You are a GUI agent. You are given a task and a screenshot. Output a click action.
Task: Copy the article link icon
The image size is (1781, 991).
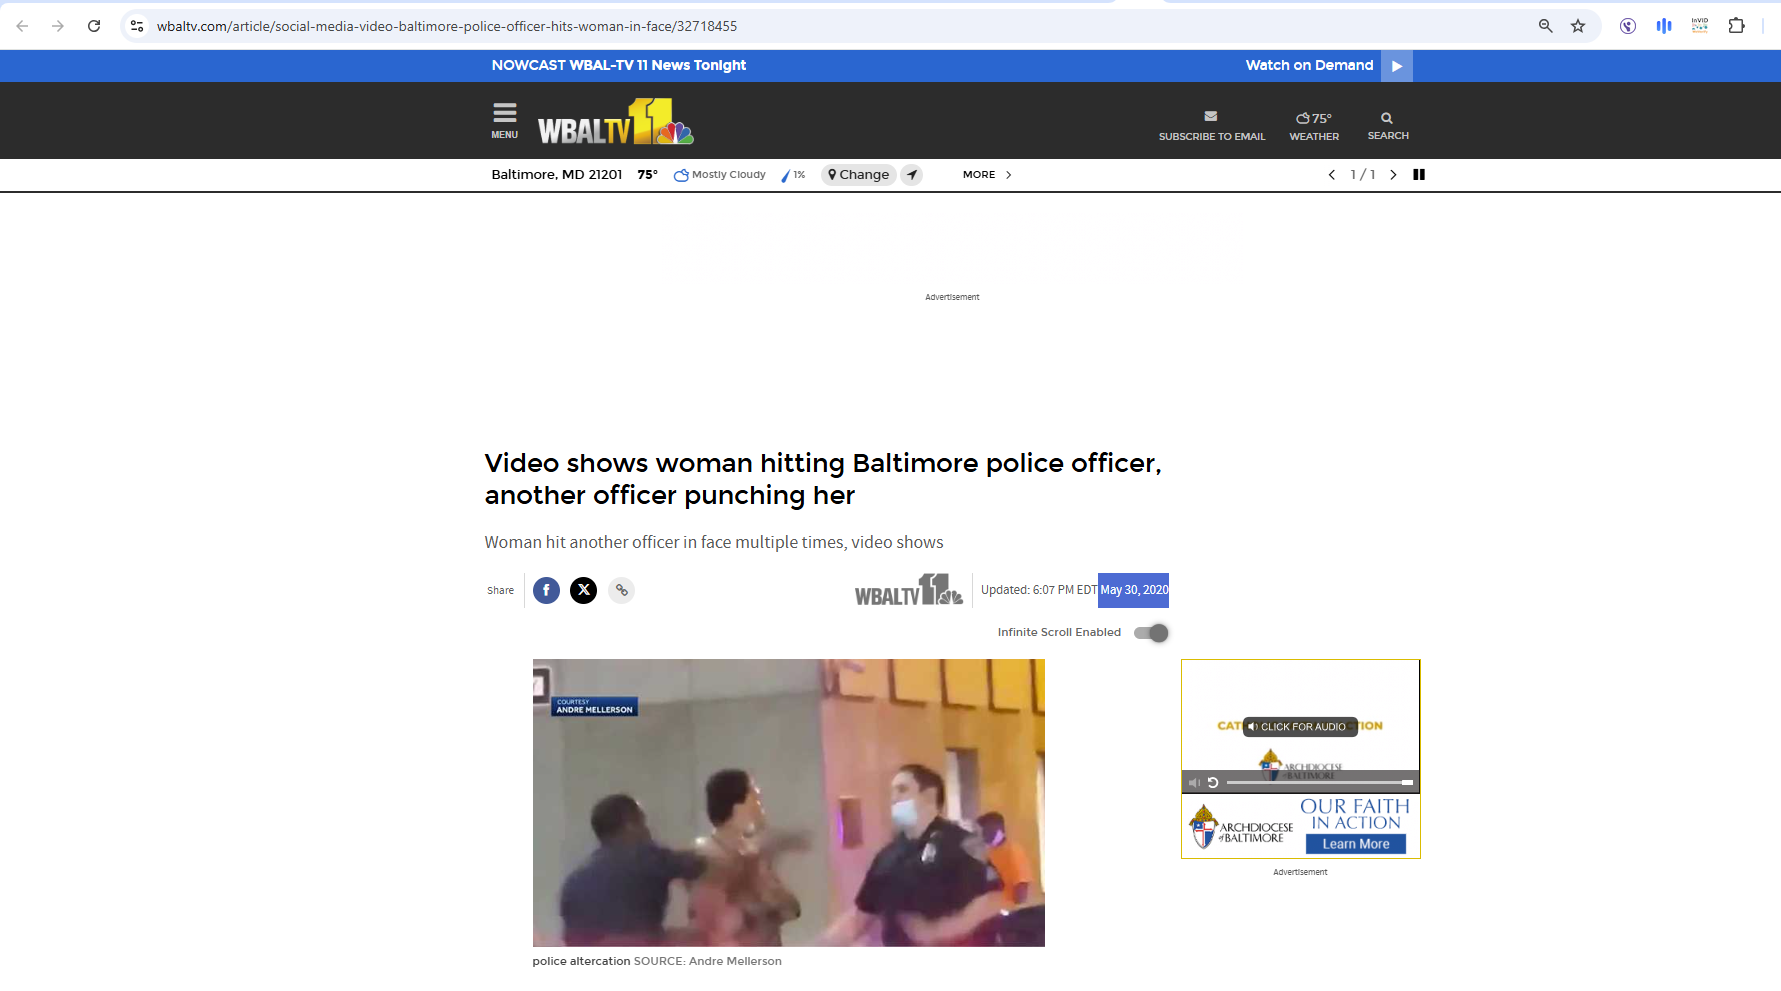click(621, 590)
